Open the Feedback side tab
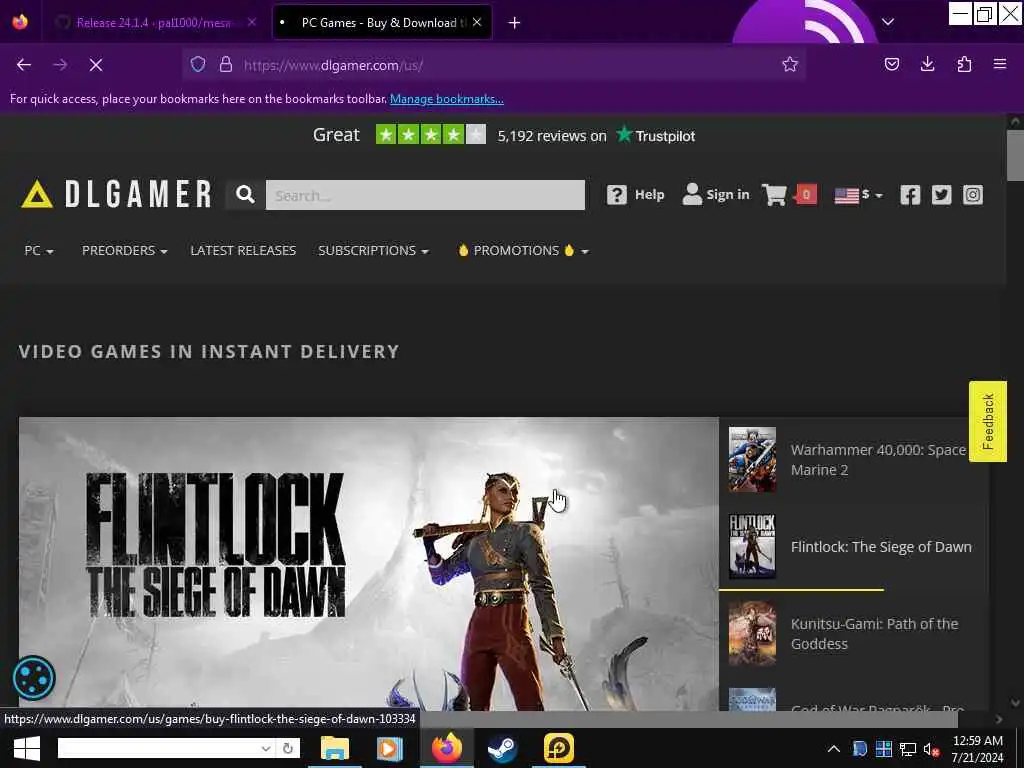Image resolution: width=1024 pixels, height=768 pixels. tap(987, 421)
